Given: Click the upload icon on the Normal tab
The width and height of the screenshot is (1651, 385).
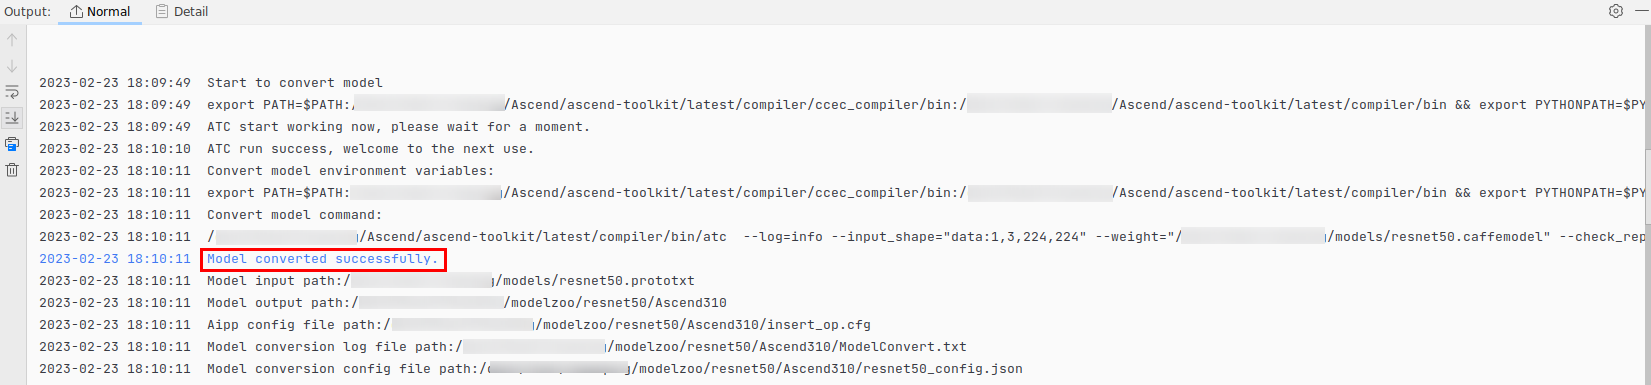Looking at the screenshot, I should [x=76, y=12].
